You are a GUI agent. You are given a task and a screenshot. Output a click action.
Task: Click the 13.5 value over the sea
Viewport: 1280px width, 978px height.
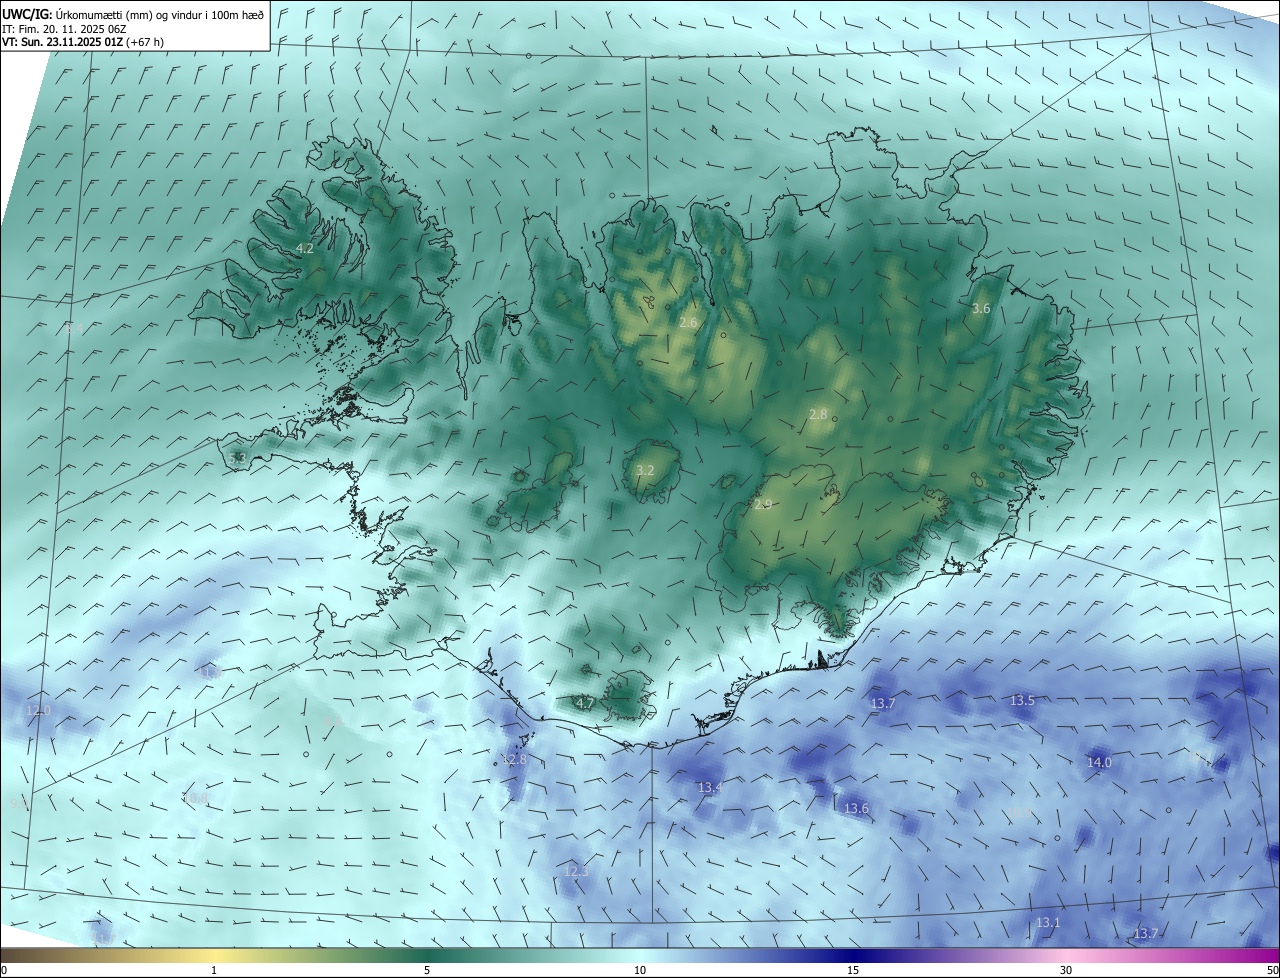(1022, 701)
